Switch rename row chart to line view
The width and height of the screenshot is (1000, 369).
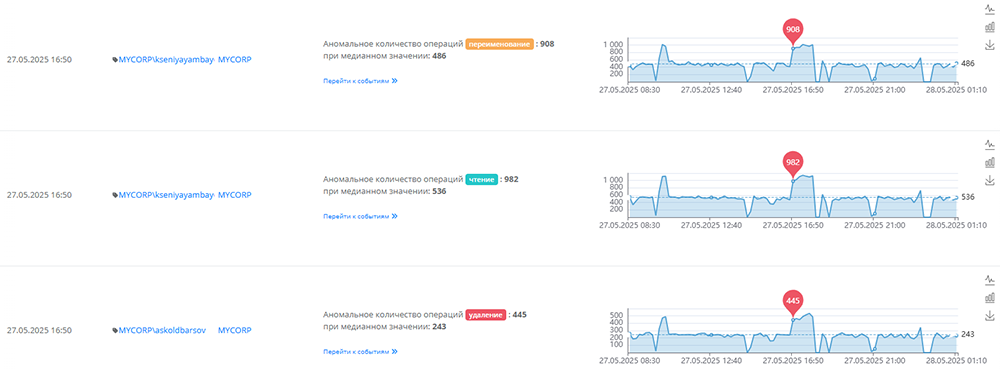pos(990,9)
